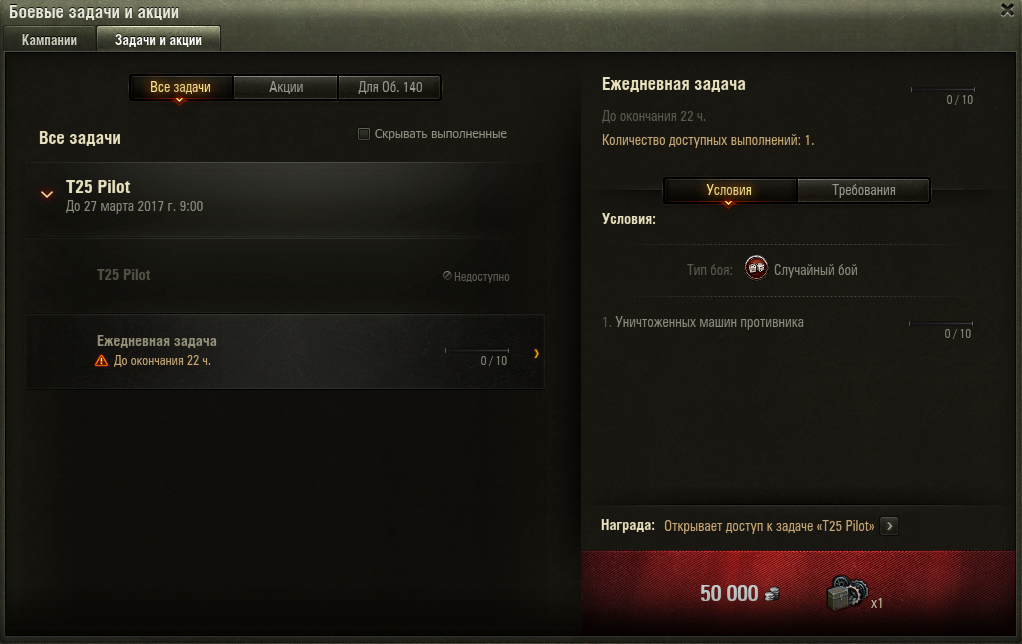Click the orange warning triangle icon

pyautogui.click(x=102, y=360)
